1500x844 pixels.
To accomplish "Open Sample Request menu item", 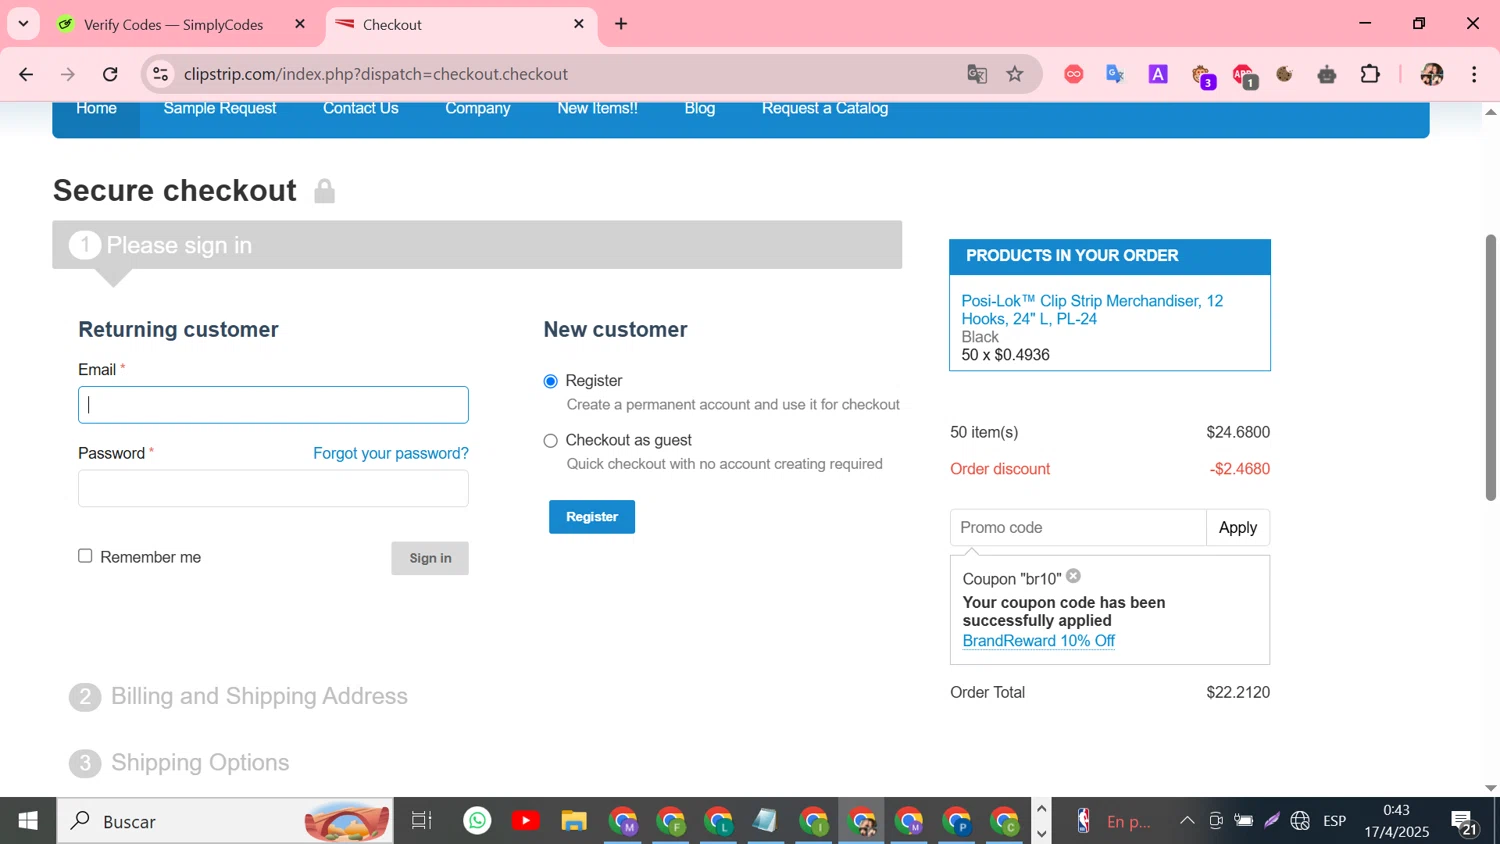I will (220, 109).
